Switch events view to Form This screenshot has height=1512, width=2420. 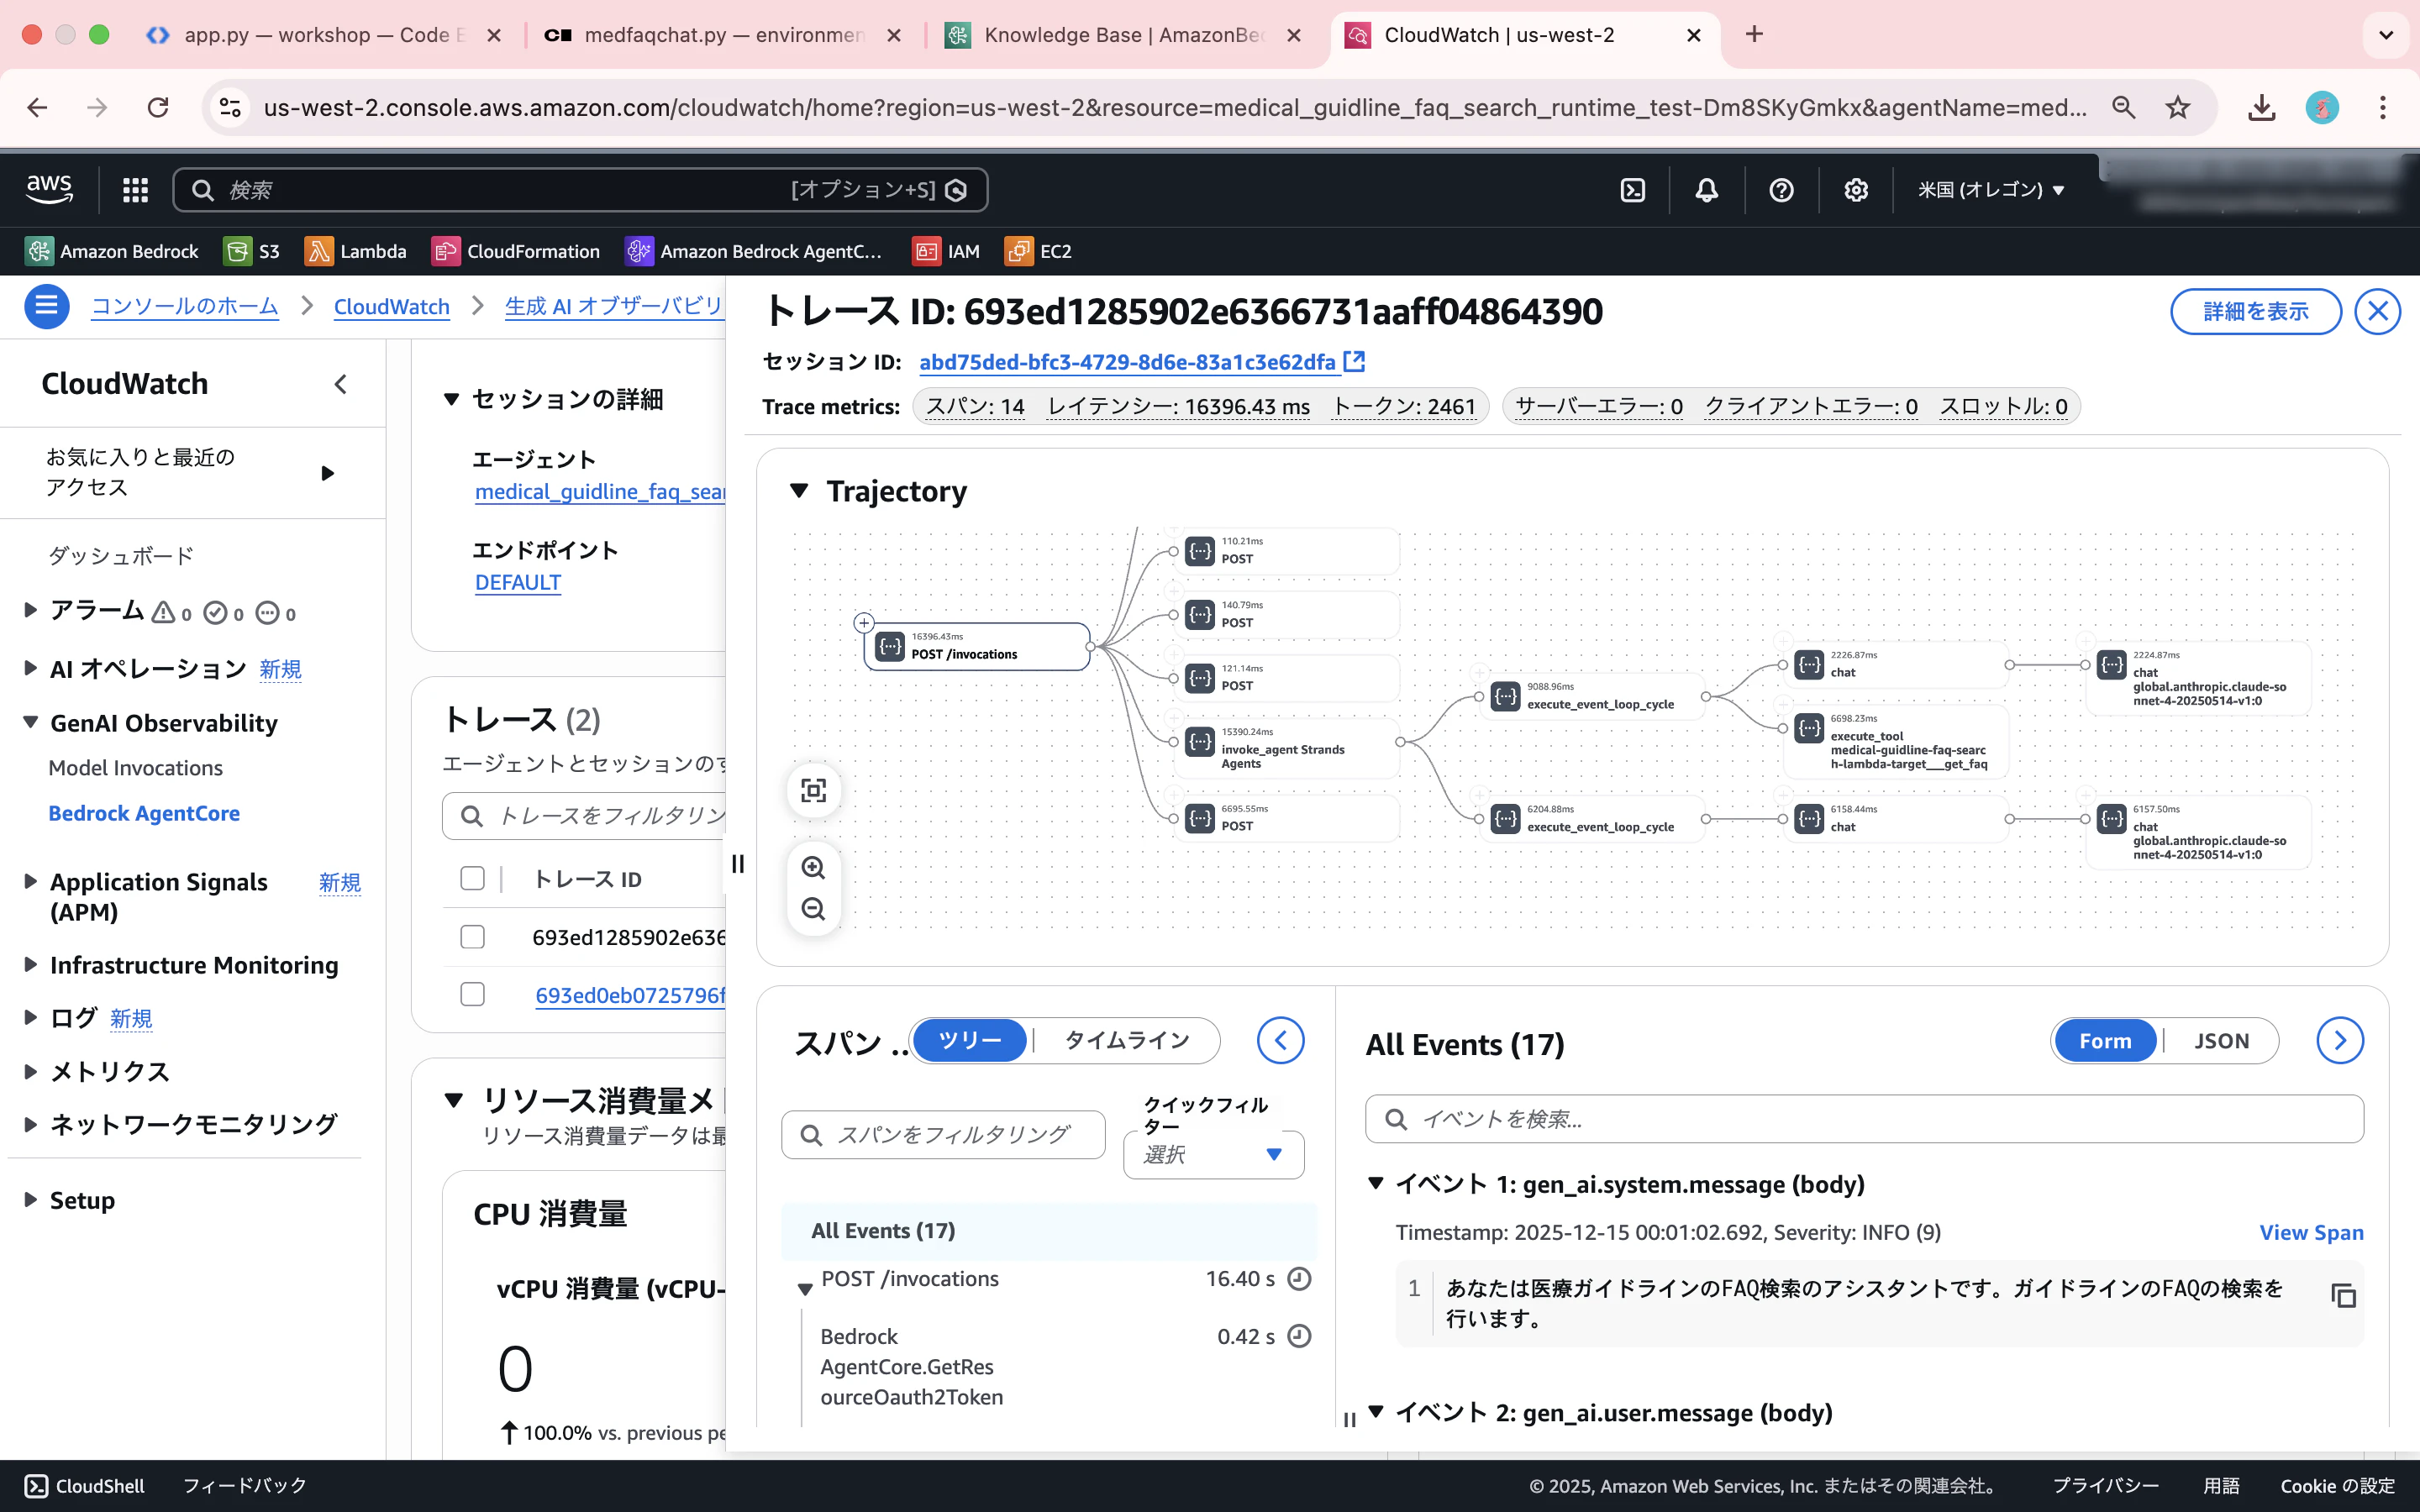coord(2105,1041)
